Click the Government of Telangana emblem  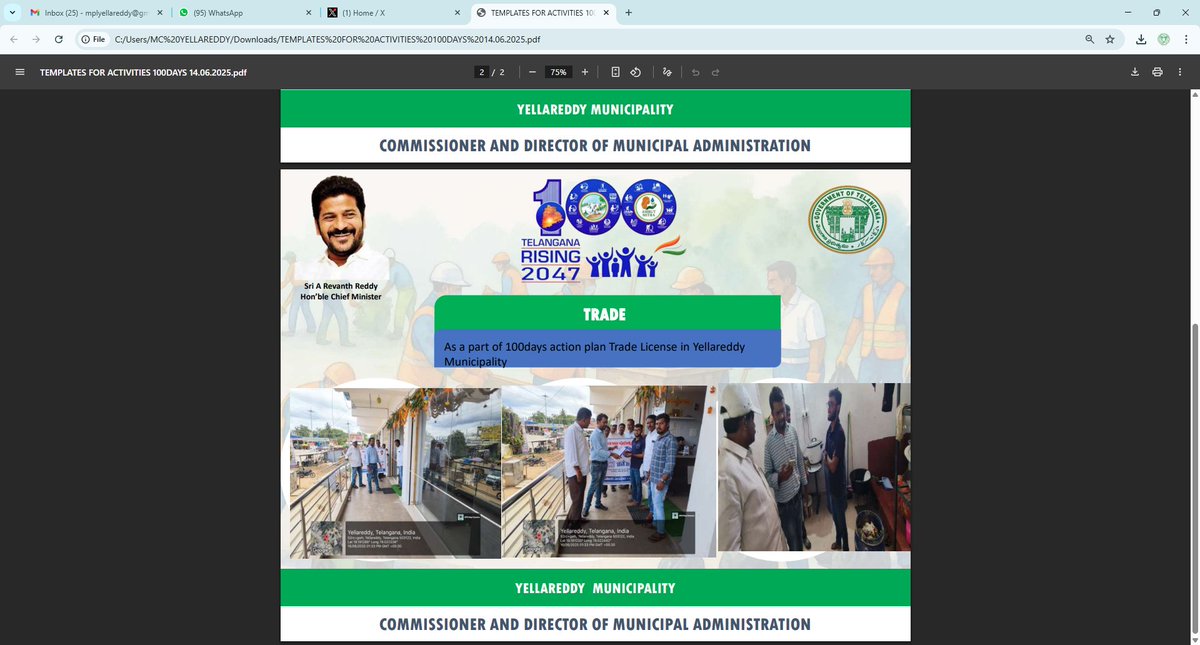tap(846, 219)
